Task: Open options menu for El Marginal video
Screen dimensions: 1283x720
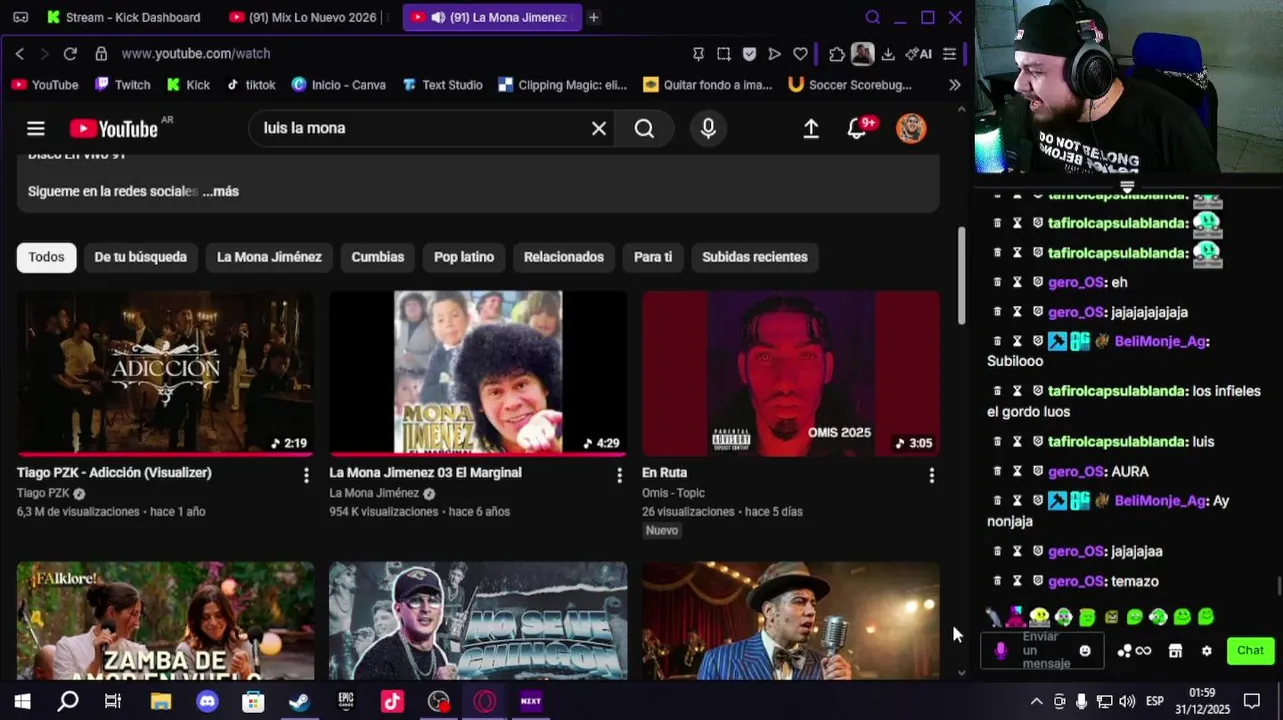Action: click(619, 475)
